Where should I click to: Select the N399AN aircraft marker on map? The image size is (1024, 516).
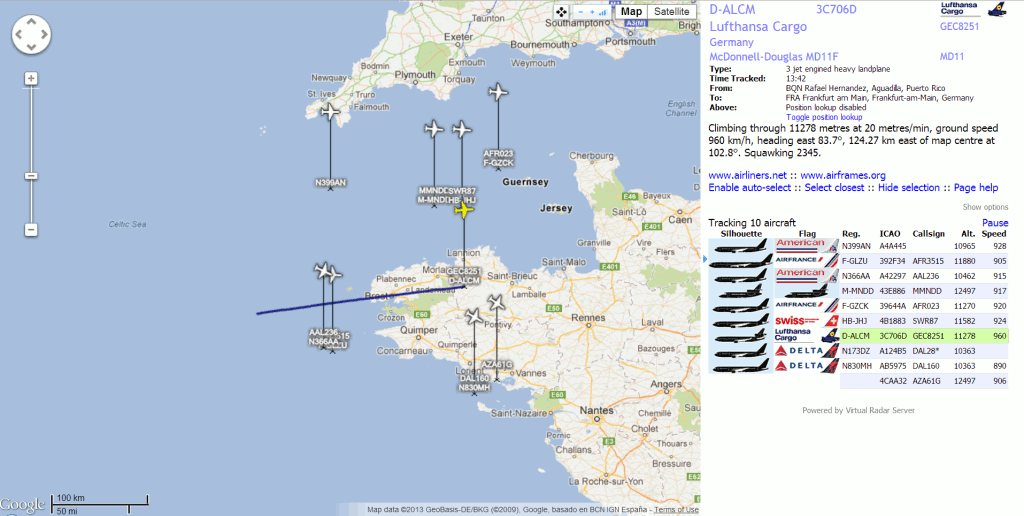330,112
